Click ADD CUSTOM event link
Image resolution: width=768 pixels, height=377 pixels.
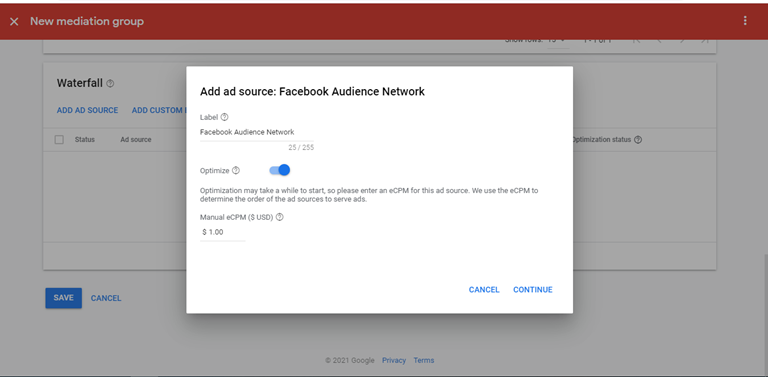(x=159, y=110)
